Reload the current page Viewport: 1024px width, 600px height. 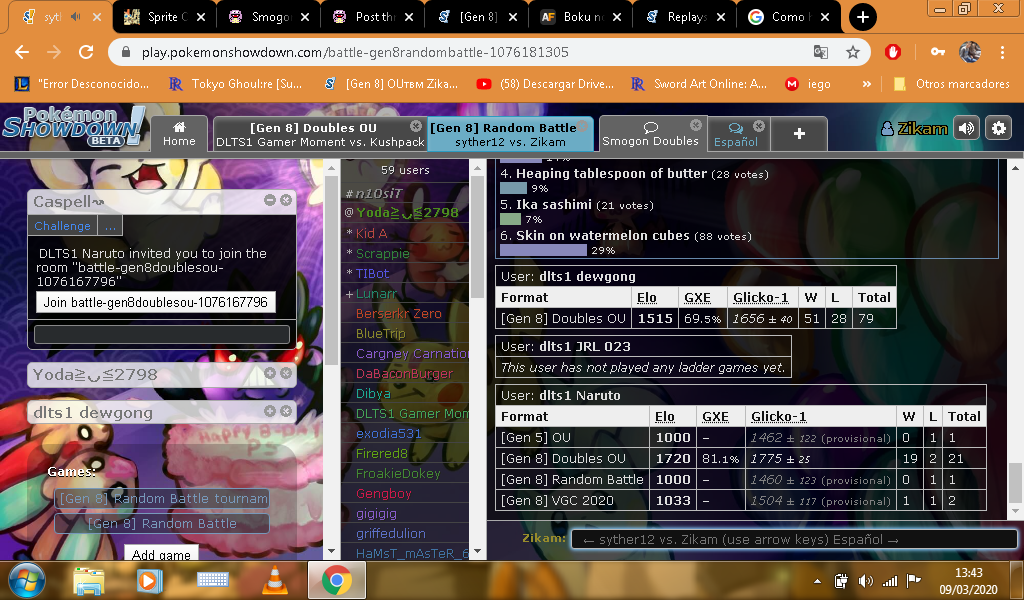pos(86,52)
